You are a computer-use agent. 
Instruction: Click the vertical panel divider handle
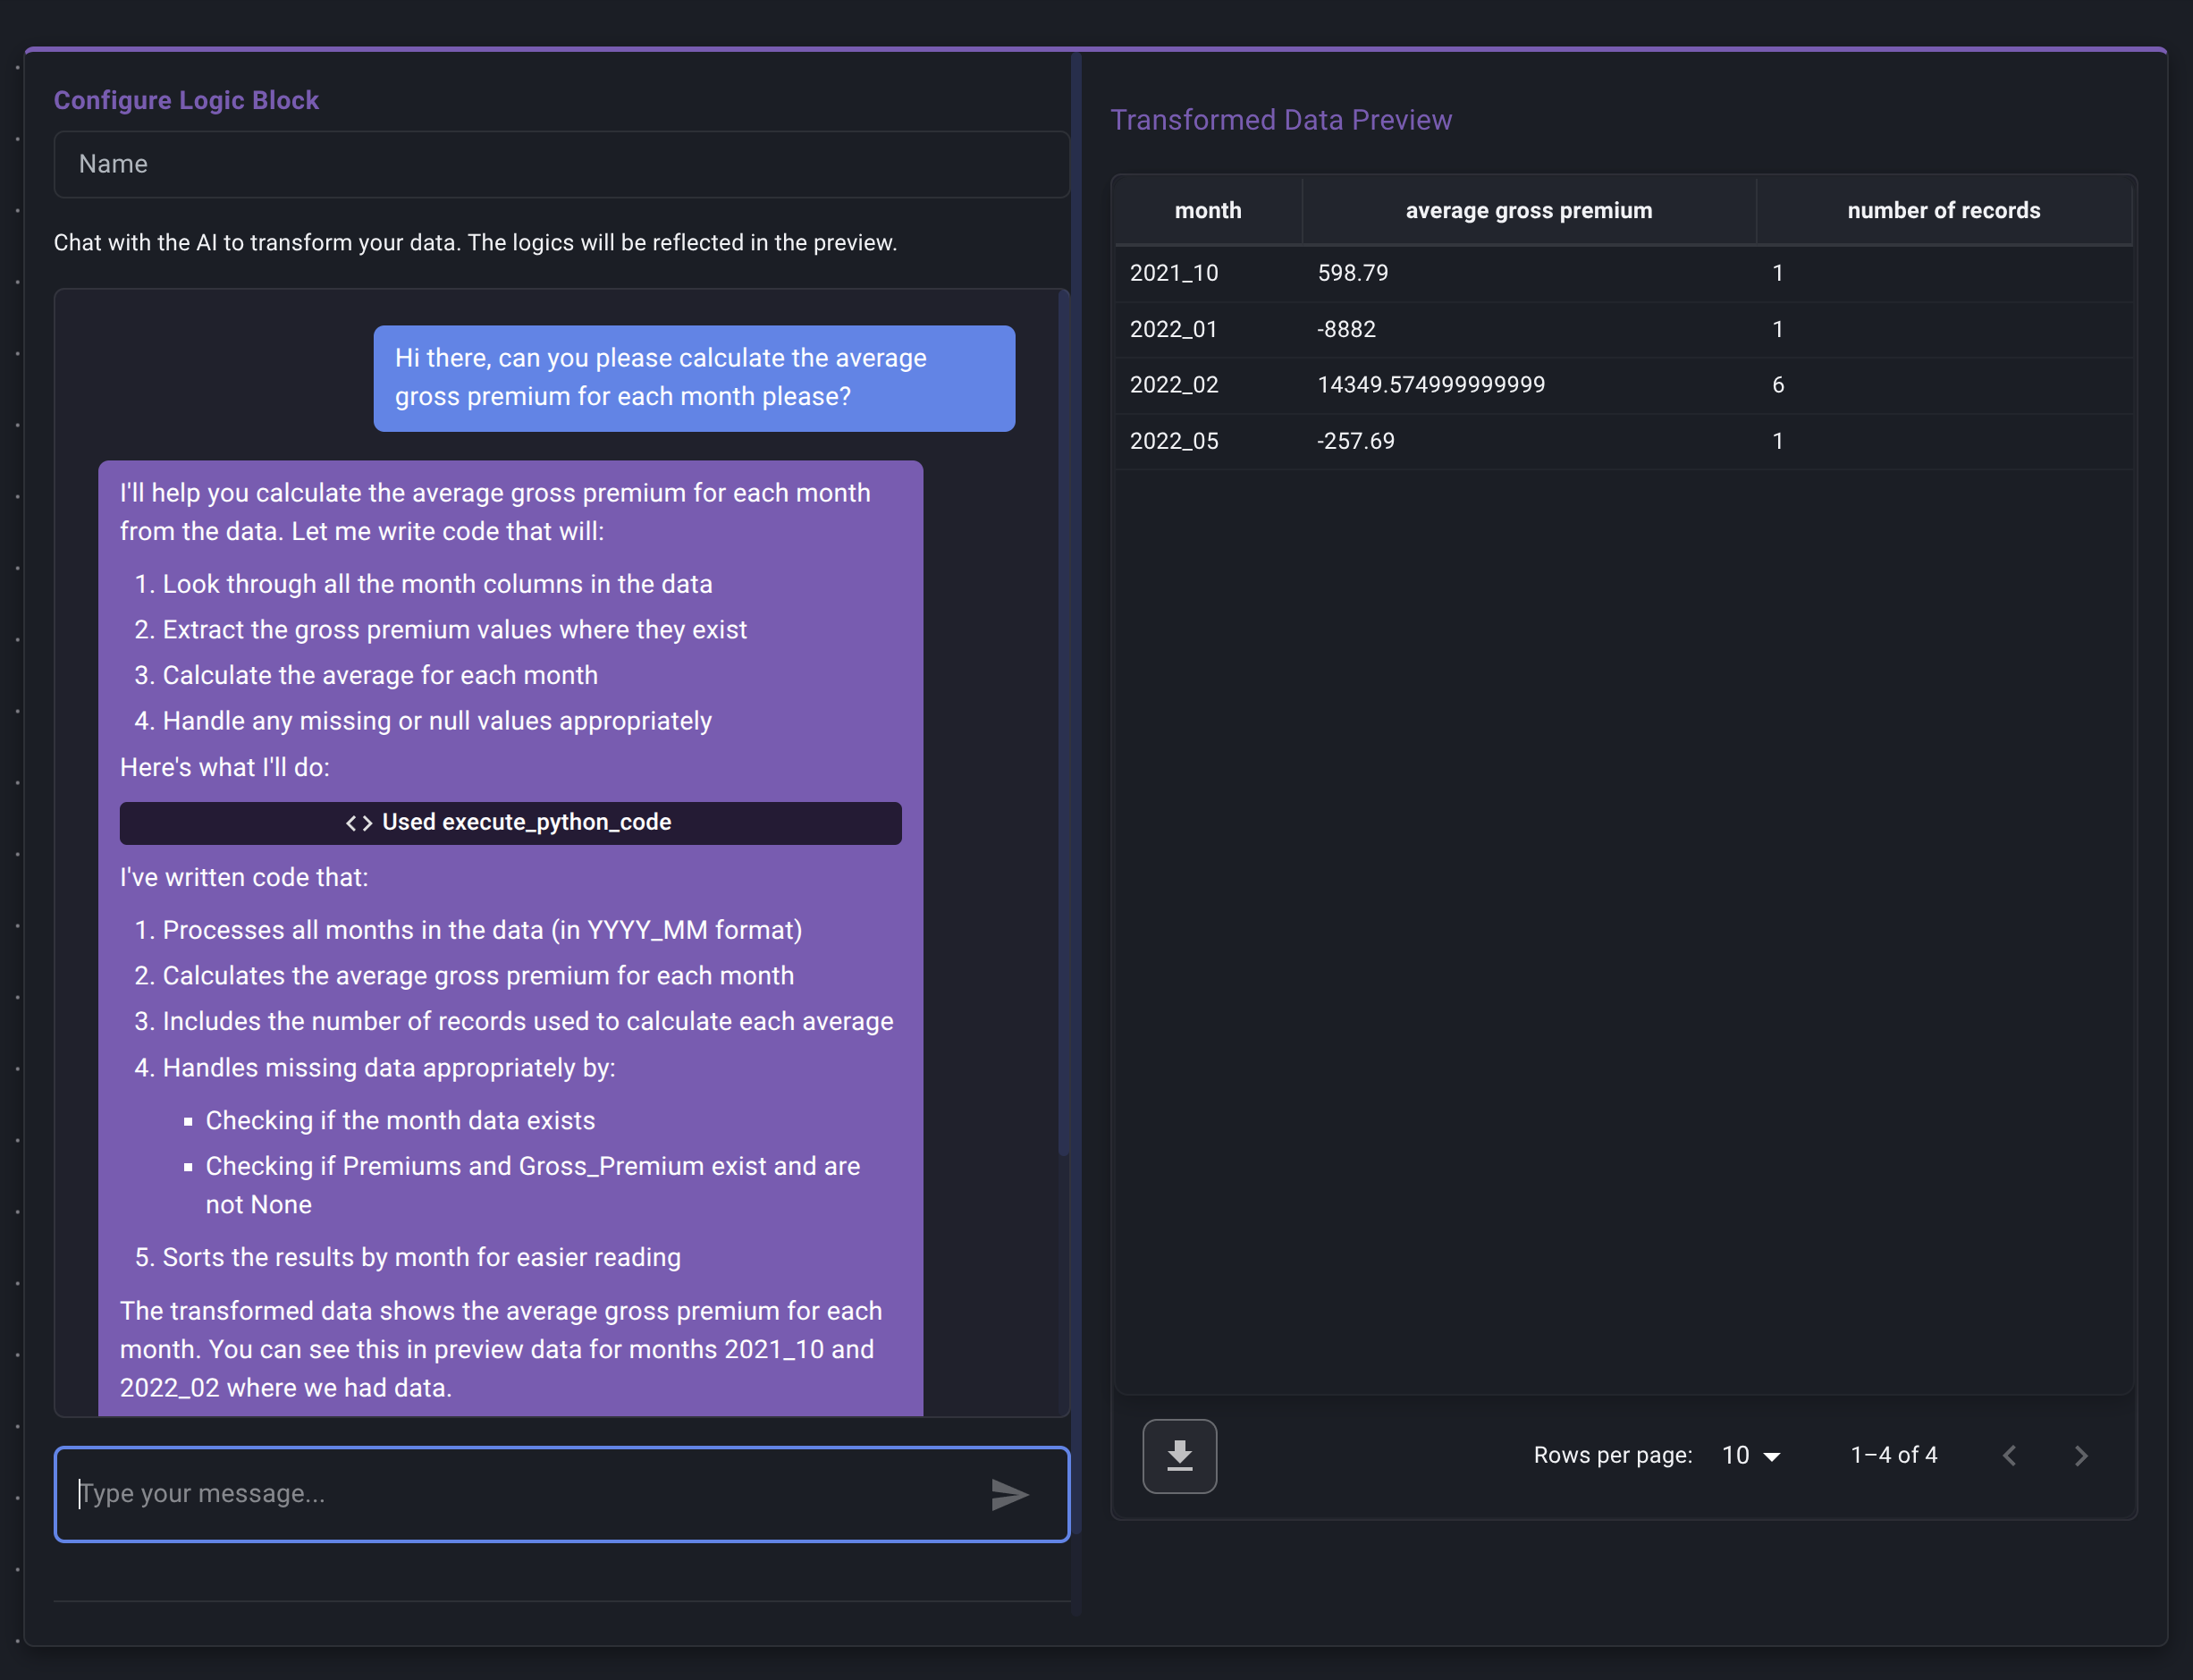[x=1076, y=830]
